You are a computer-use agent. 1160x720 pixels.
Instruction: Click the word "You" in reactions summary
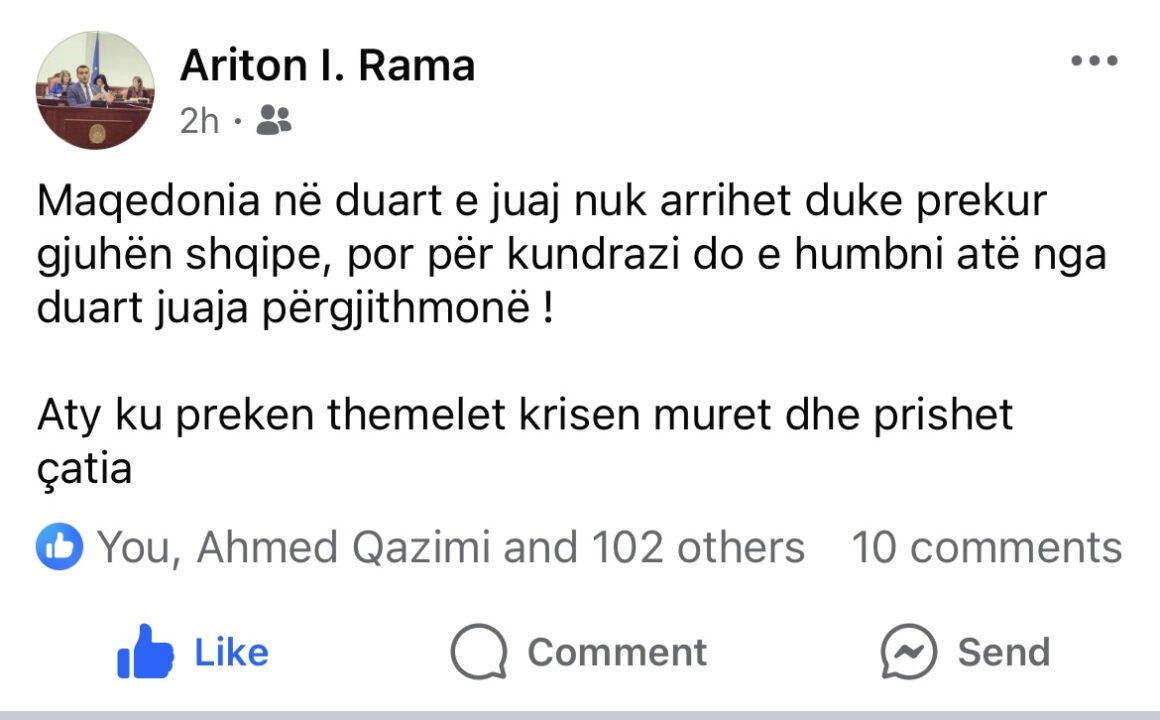[135, 548]
